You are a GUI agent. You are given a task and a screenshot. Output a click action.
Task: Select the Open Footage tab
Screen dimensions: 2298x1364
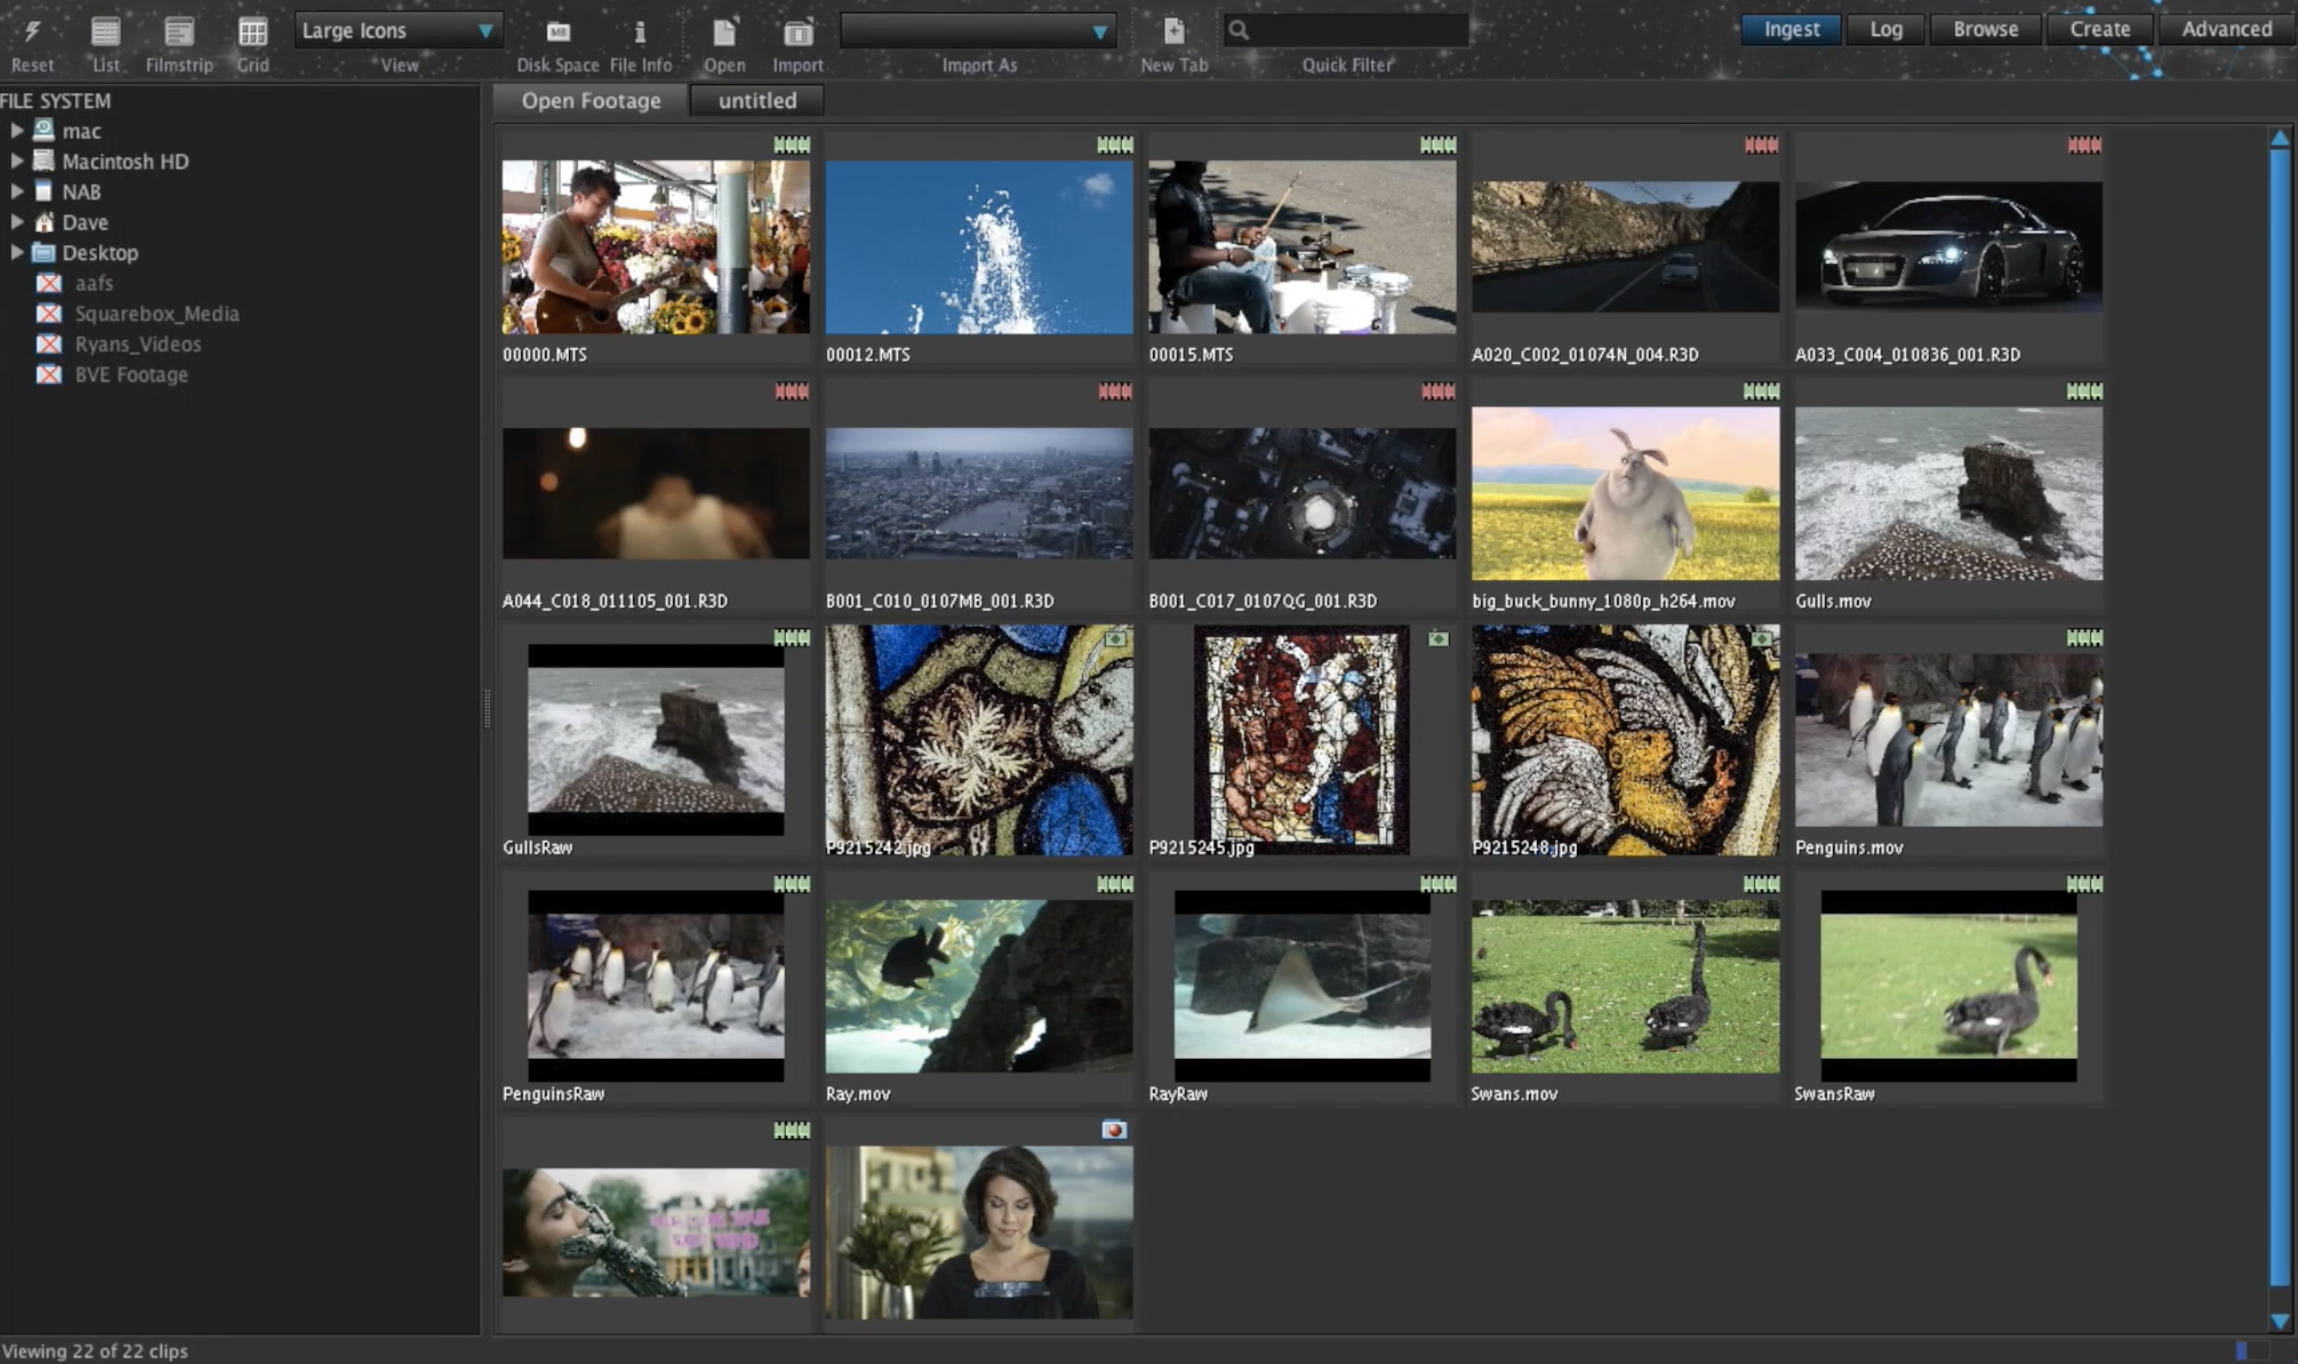(x=590, y=100)
